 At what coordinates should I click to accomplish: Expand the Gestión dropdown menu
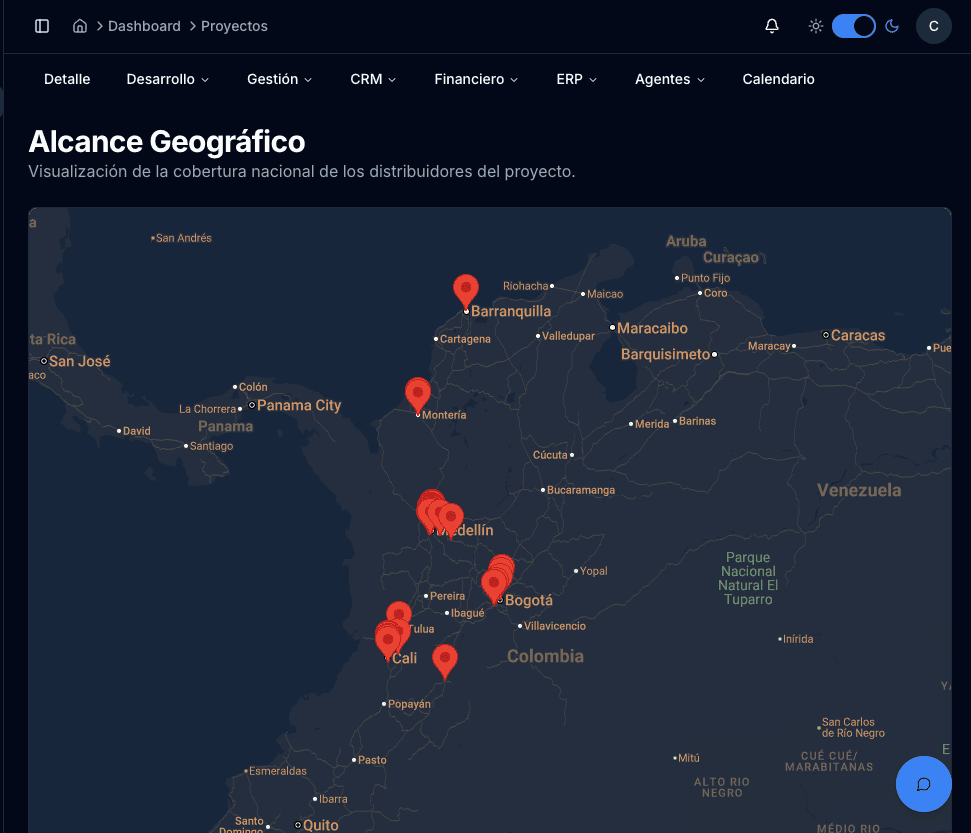point(279,79)
